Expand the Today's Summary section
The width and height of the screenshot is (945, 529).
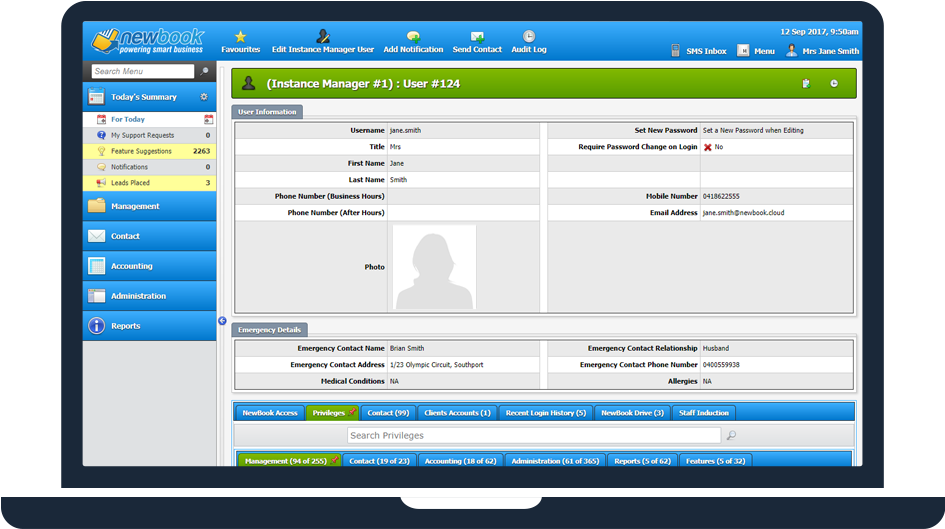click(x=149, y=96)
